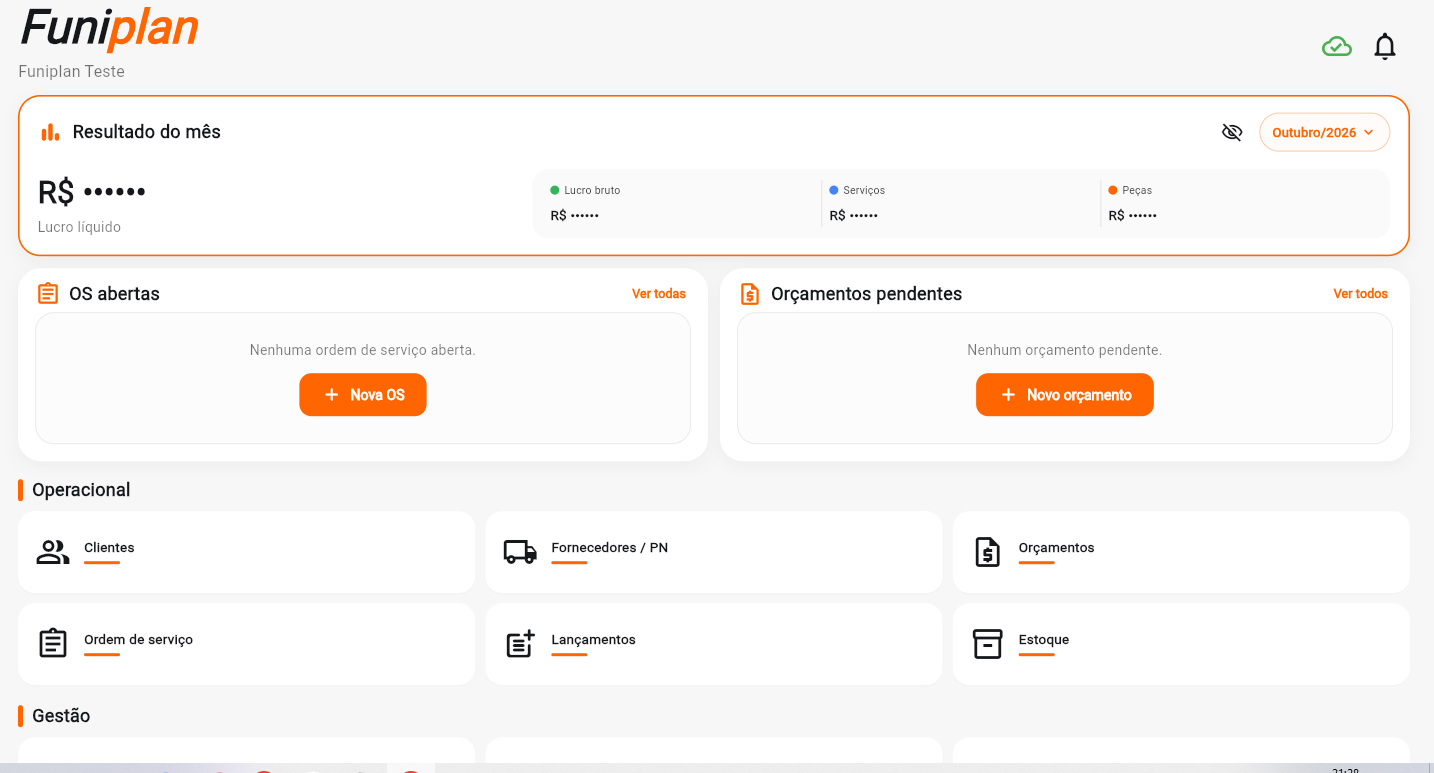Open the Orçamentos card icon under Operacional

tap(987, 552)
